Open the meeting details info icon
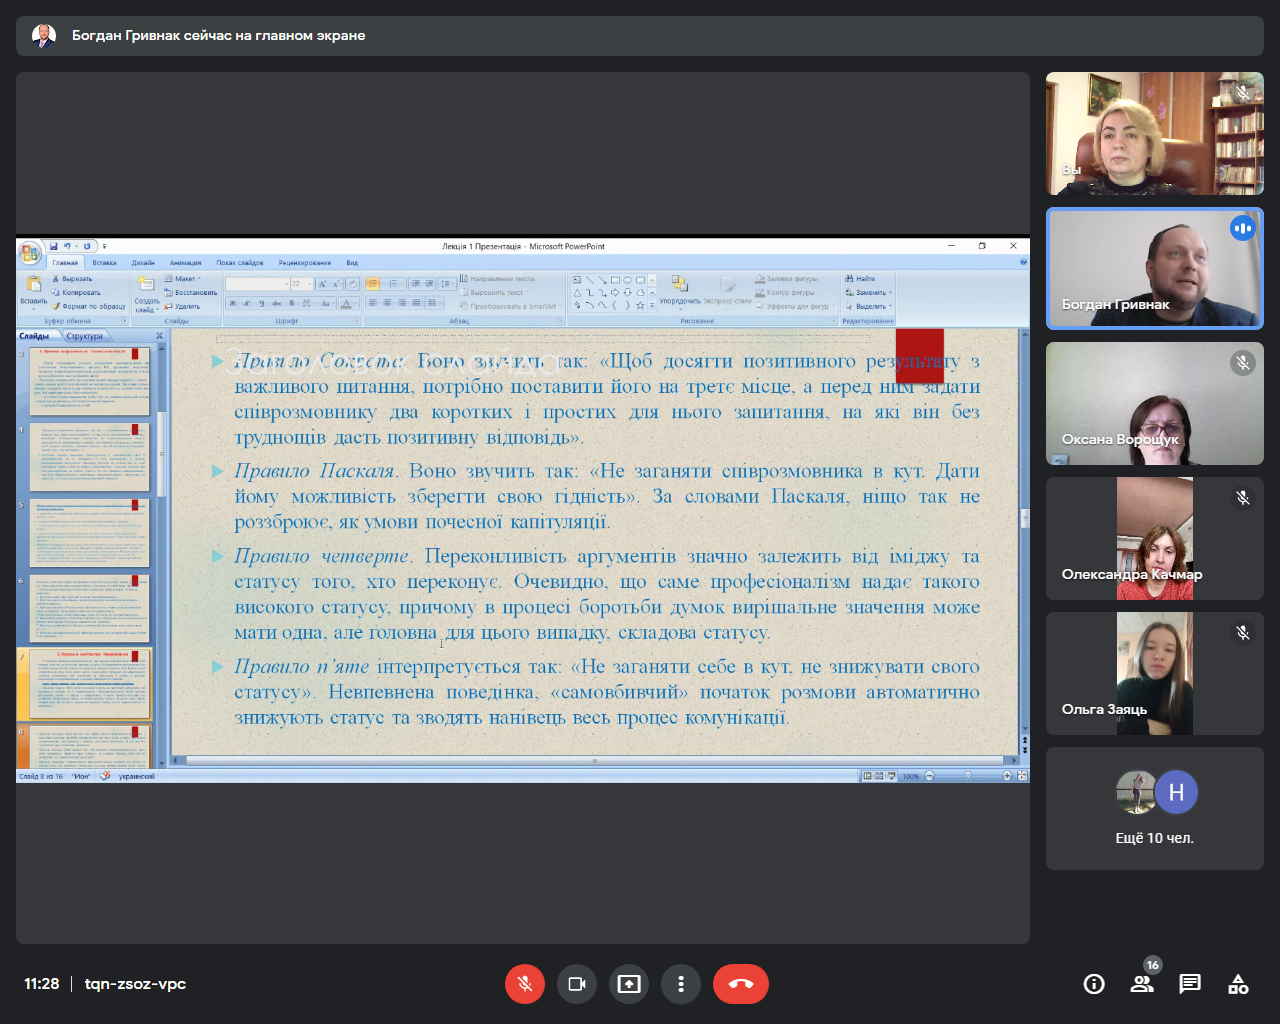The image size is (1280, 1024). point(1094,984)
